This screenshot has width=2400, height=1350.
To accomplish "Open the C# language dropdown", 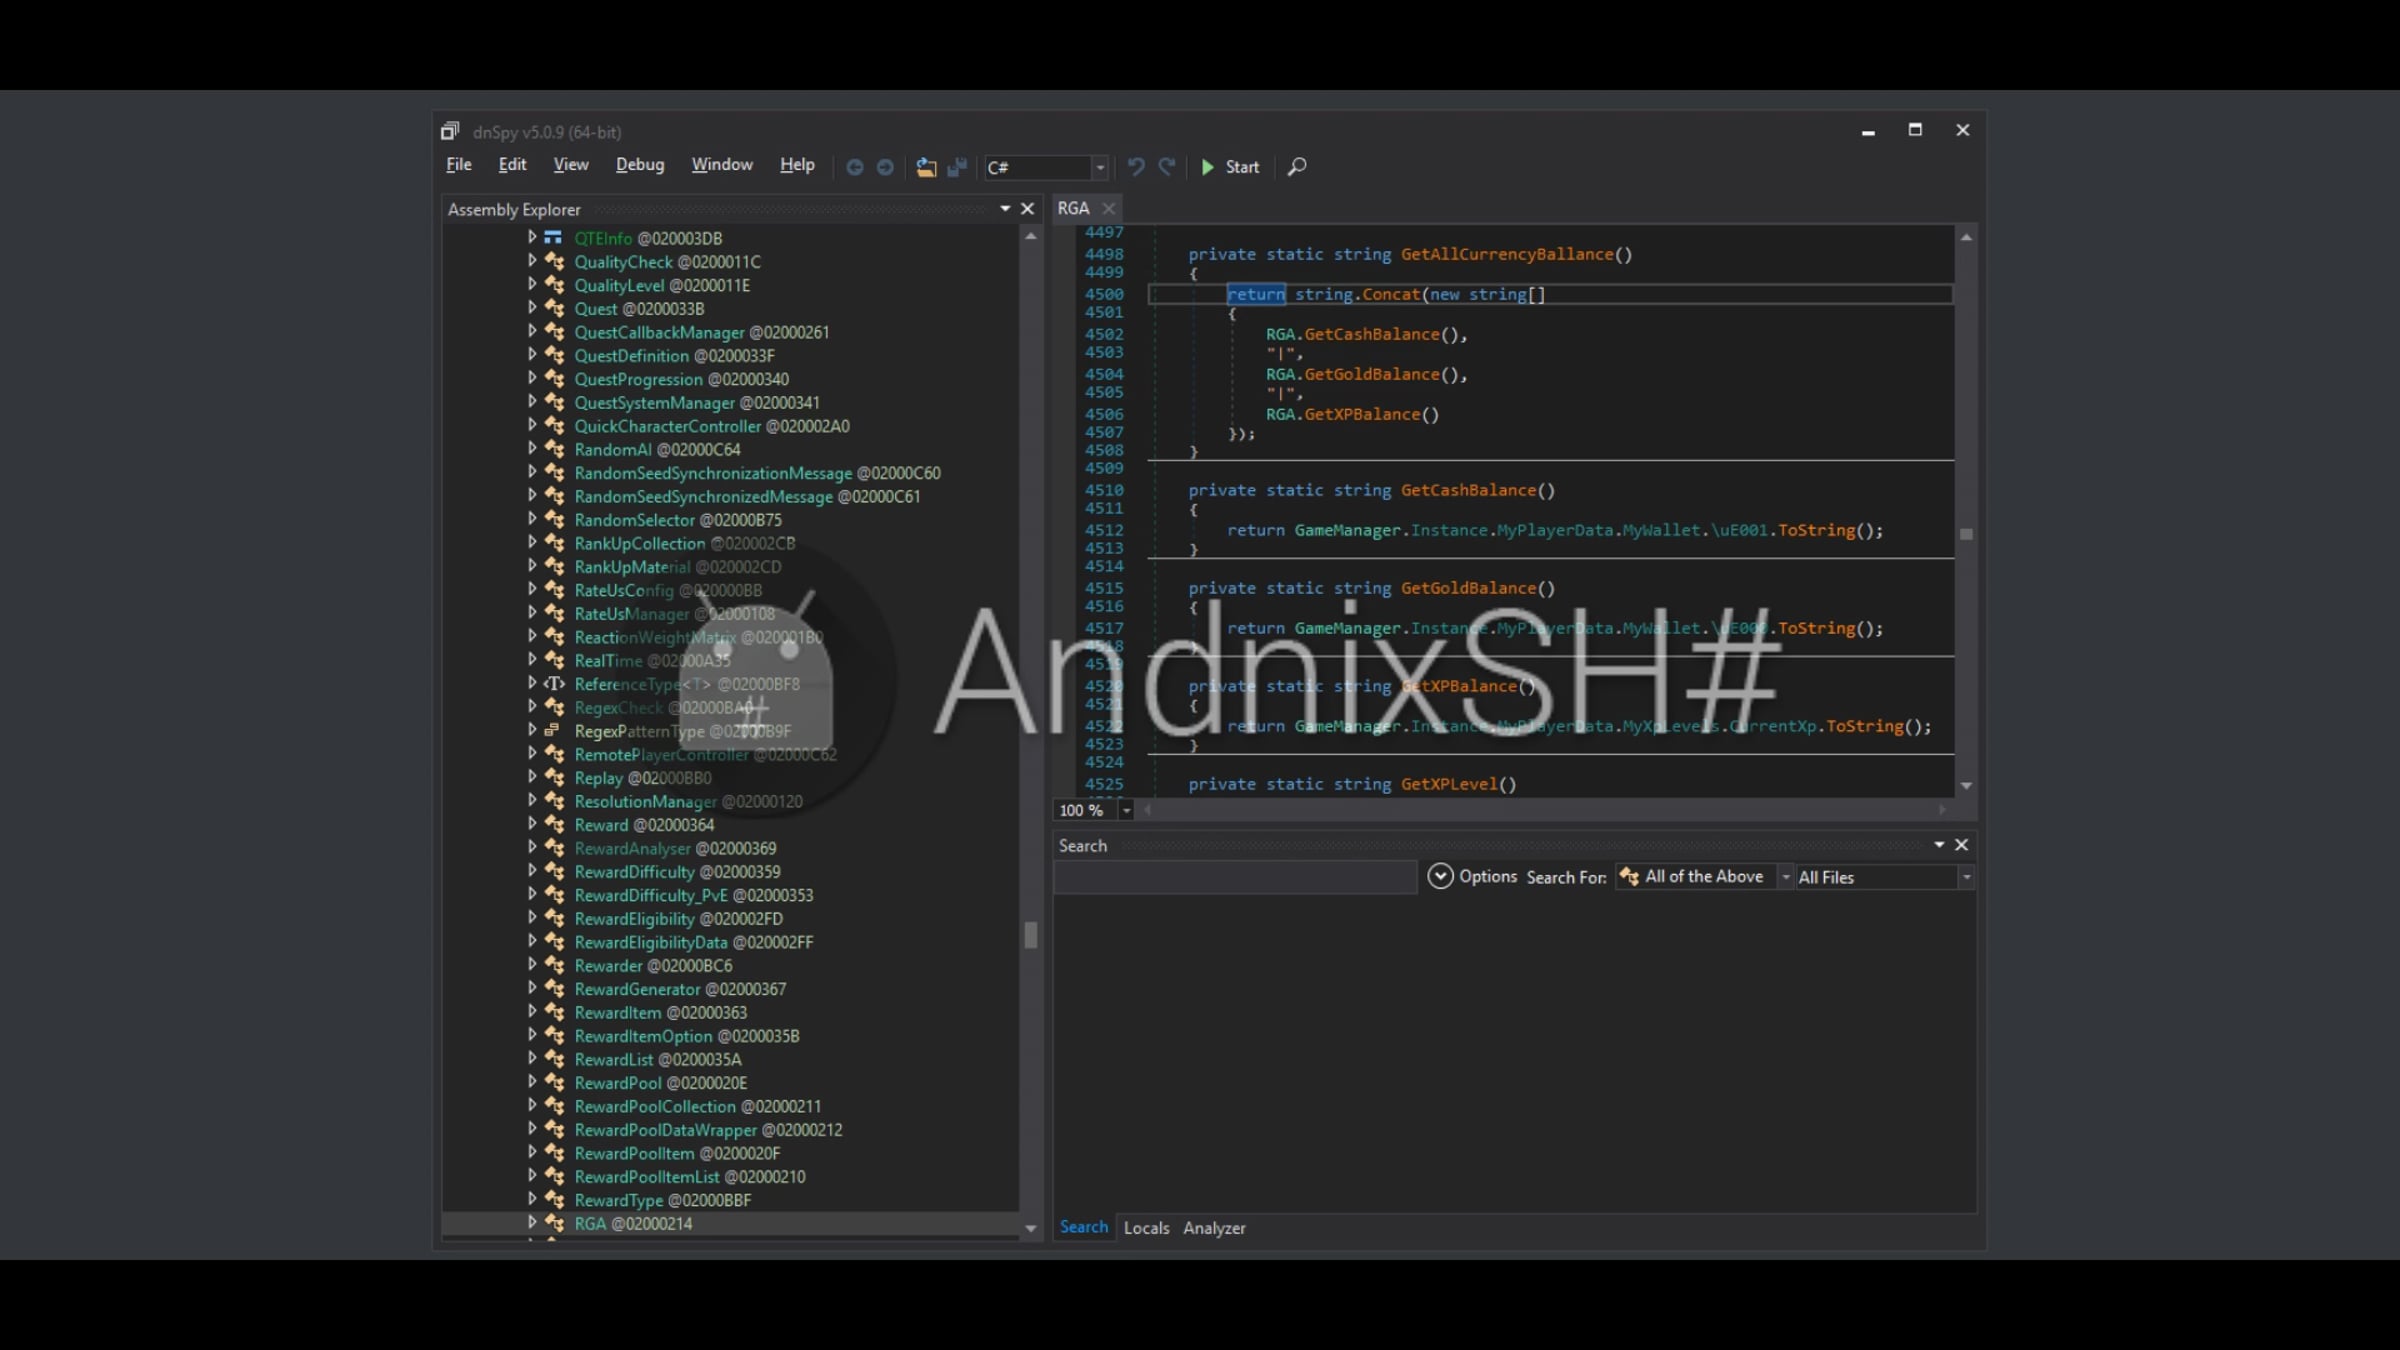I will point(1046,167).
